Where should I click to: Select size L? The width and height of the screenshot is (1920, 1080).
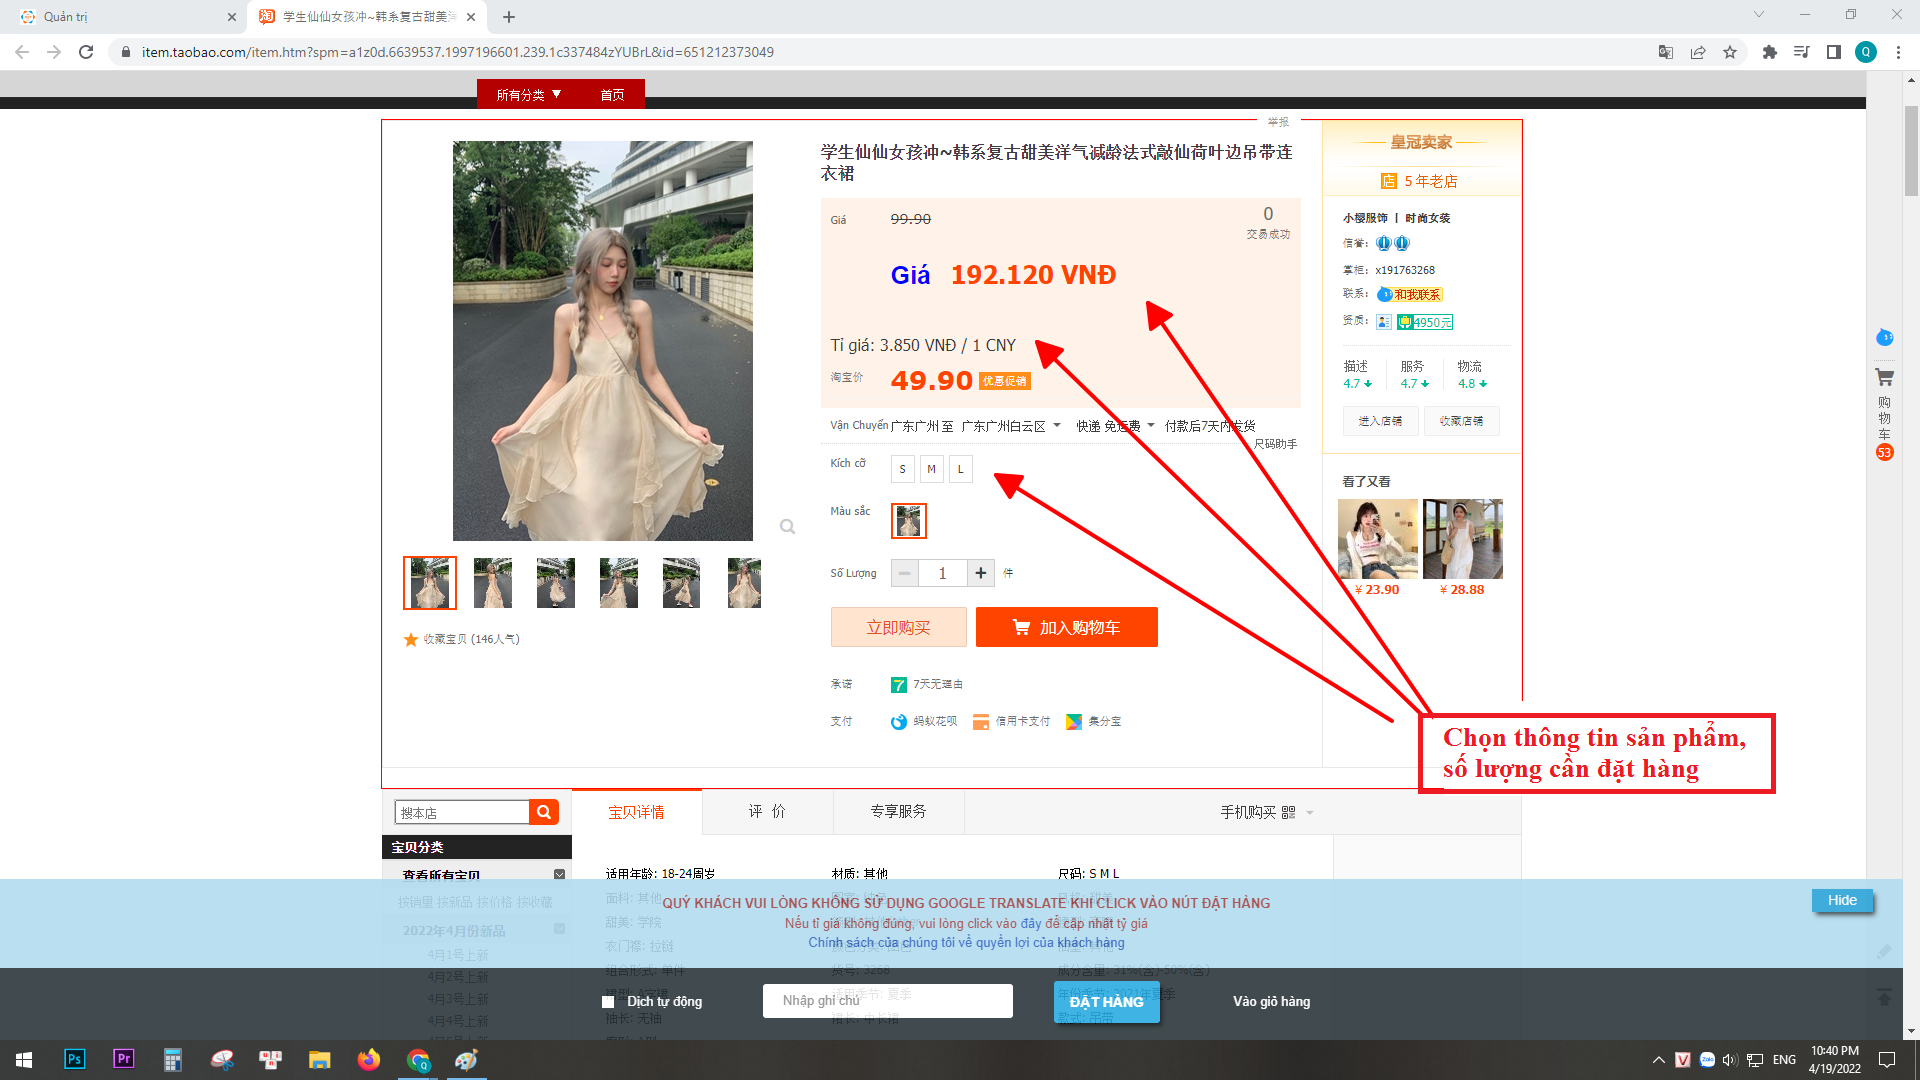(960, 469)
